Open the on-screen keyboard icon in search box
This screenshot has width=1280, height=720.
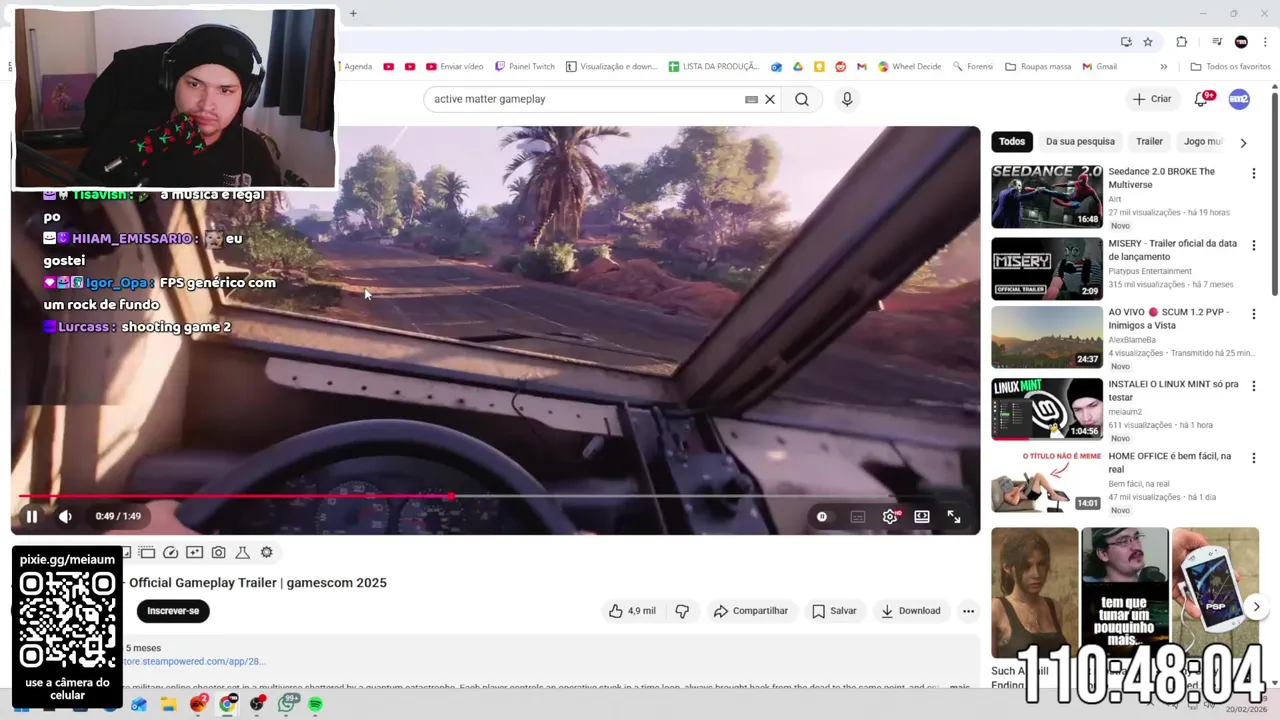[751, 99]
